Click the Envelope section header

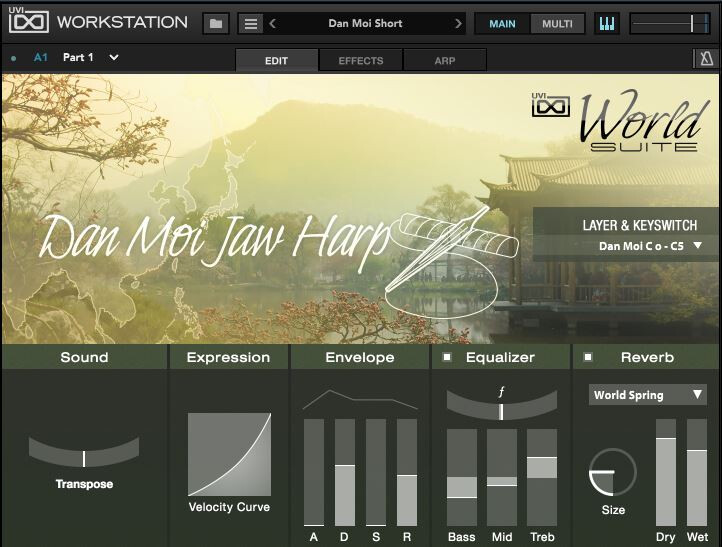click(360, 357)
